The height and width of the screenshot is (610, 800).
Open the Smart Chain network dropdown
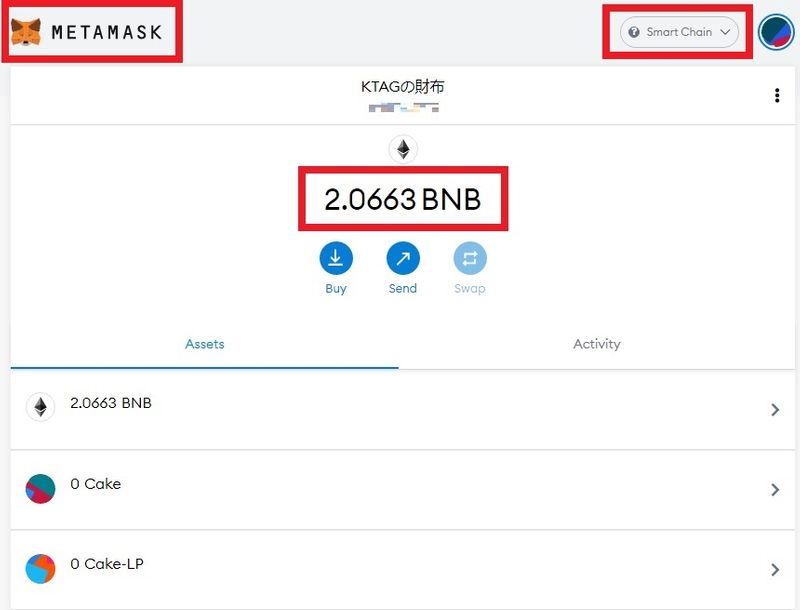click(x=679, y=32)
